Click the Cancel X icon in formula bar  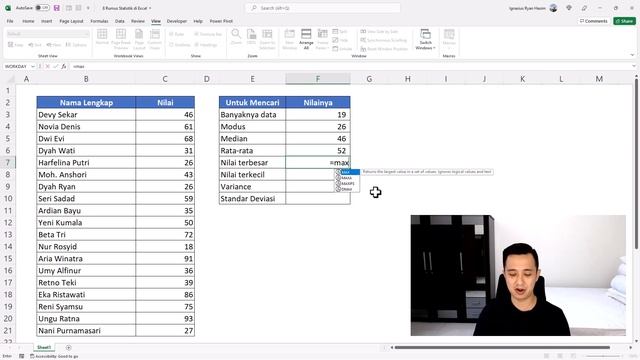[x=48, y=66]
